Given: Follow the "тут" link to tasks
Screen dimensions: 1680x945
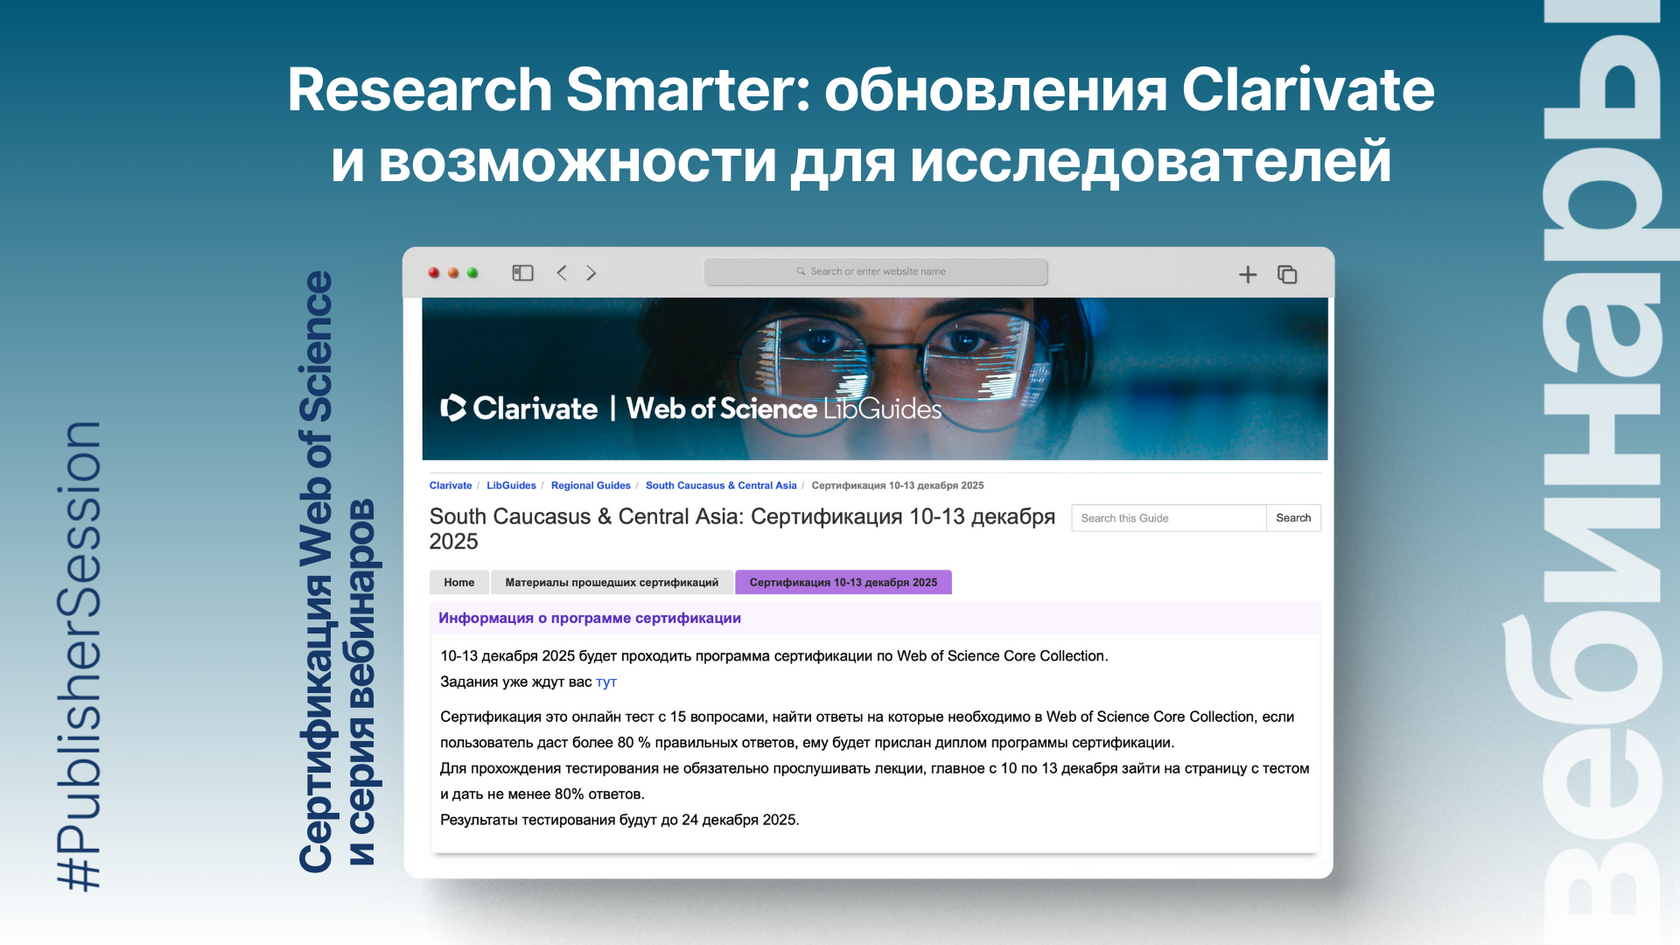Looking at the screenshot, I should coord(606,682).
